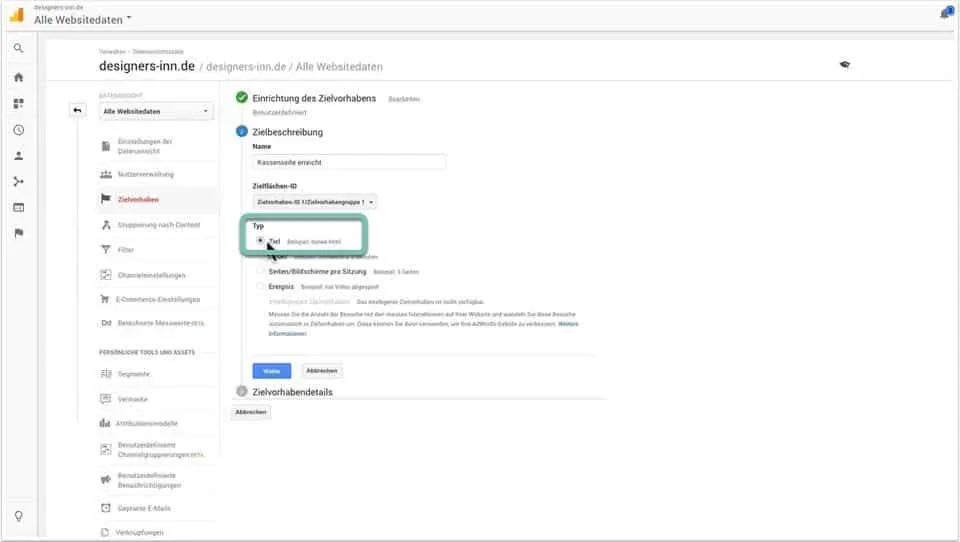This screenshot has height=542, width=960.
Task: Select the Ereignis radio option
Action: [260, 286]
